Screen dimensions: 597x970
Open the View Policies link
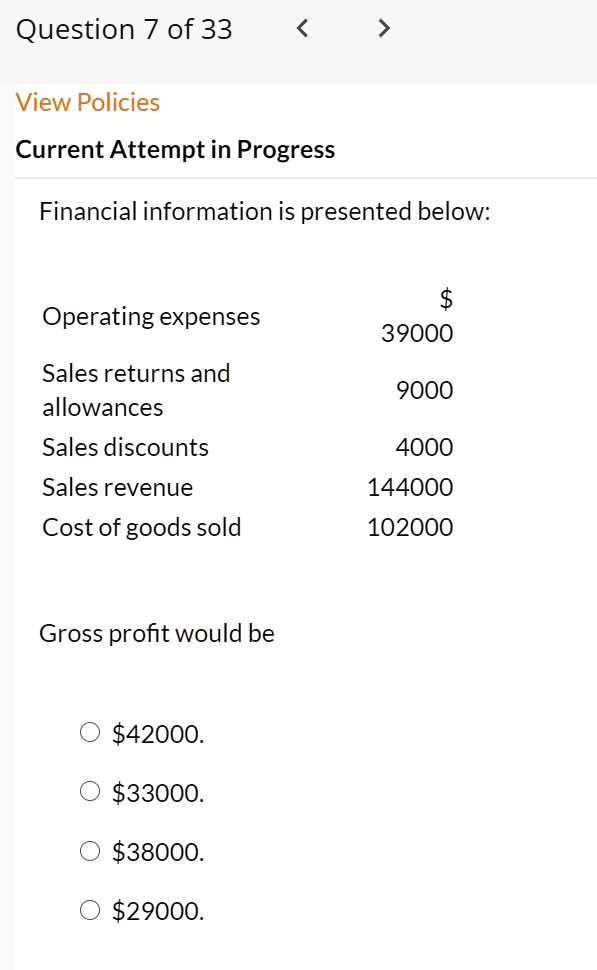coord(88,102)
